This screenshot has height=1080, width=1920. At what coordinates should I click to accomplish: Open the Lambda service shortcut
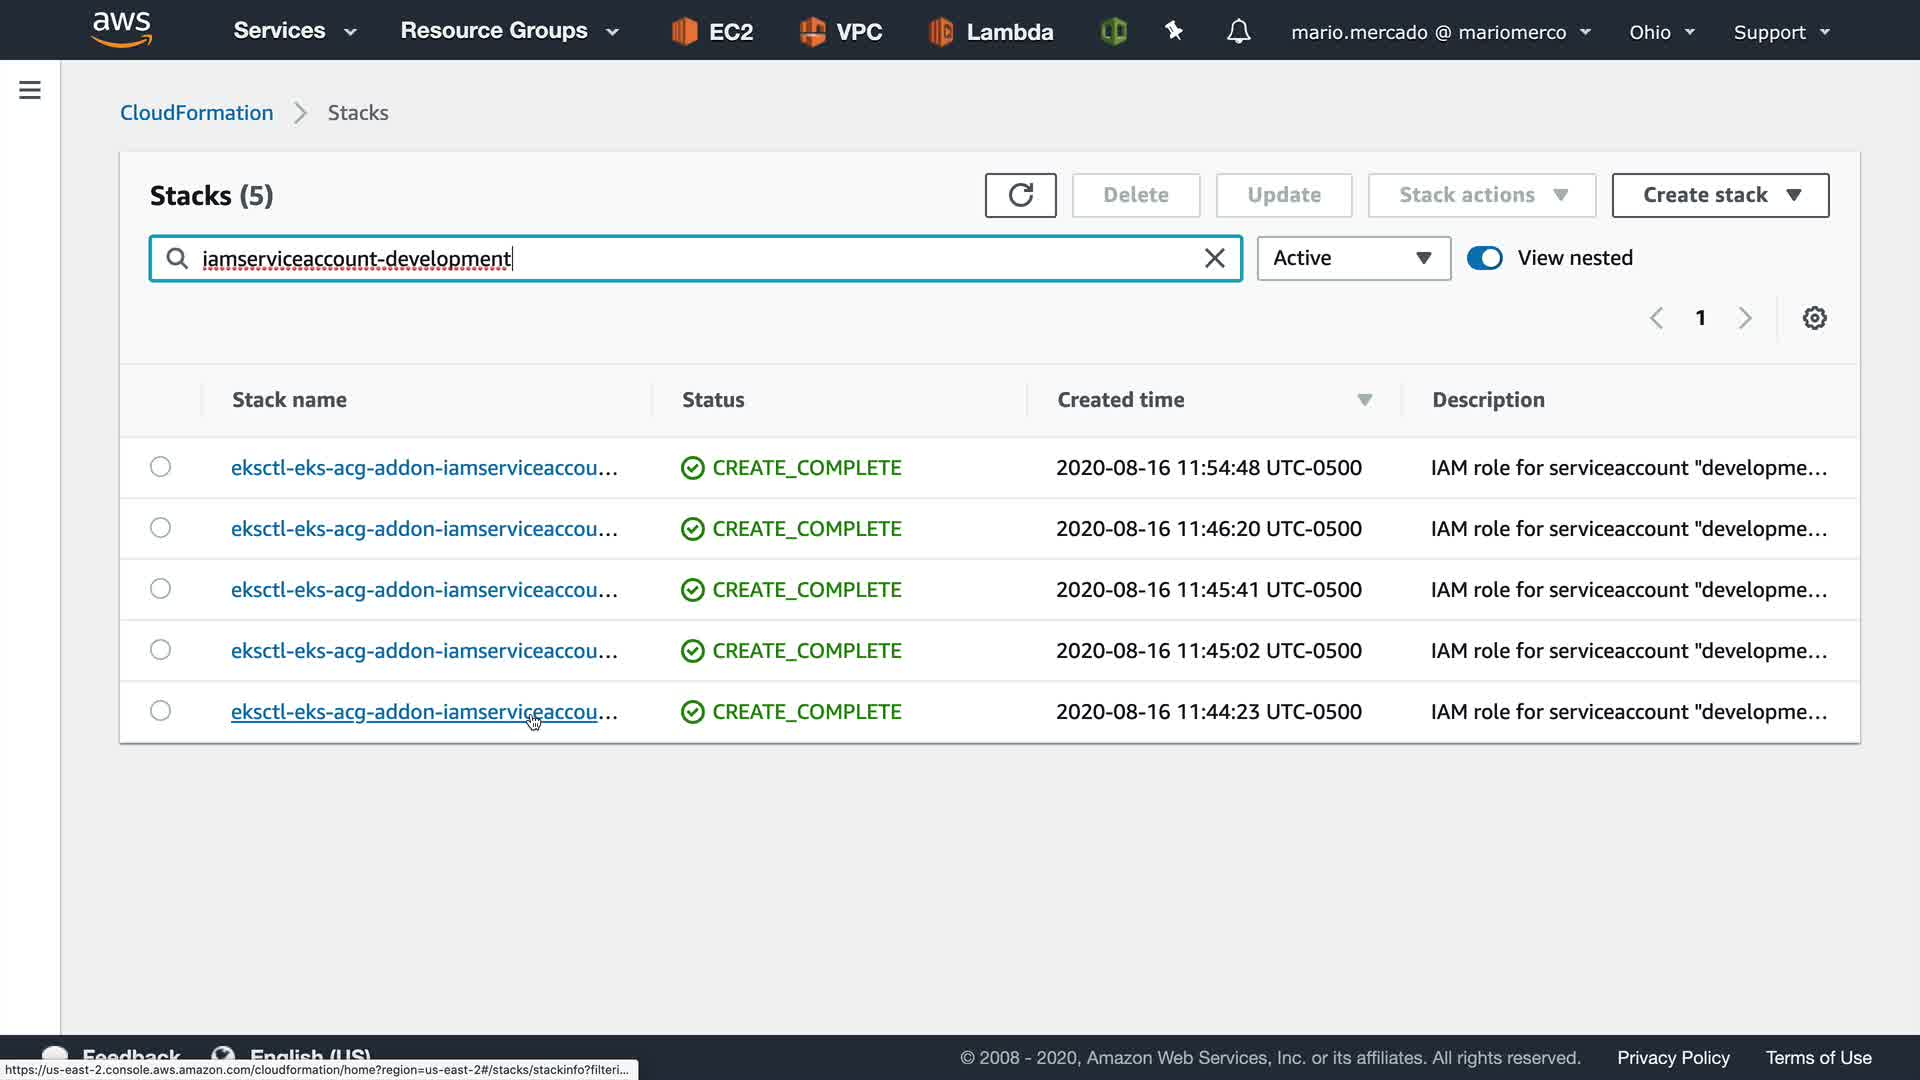(990, 32)
